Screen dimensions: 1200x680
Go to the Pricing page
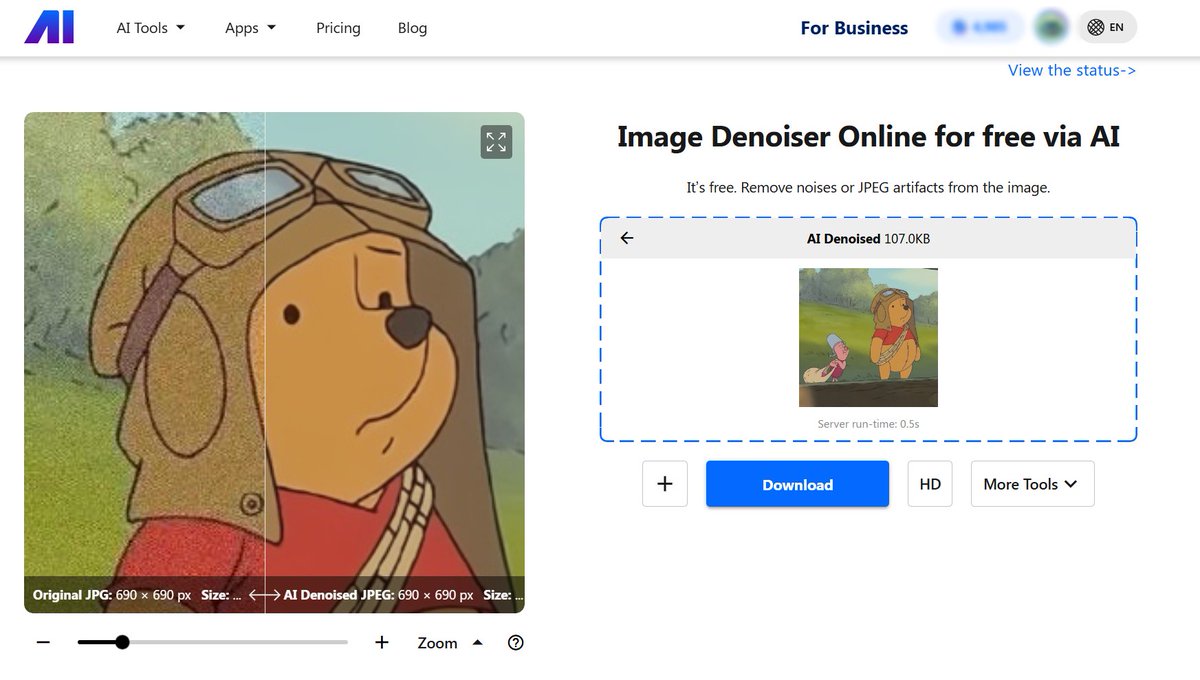pos(338,28)
